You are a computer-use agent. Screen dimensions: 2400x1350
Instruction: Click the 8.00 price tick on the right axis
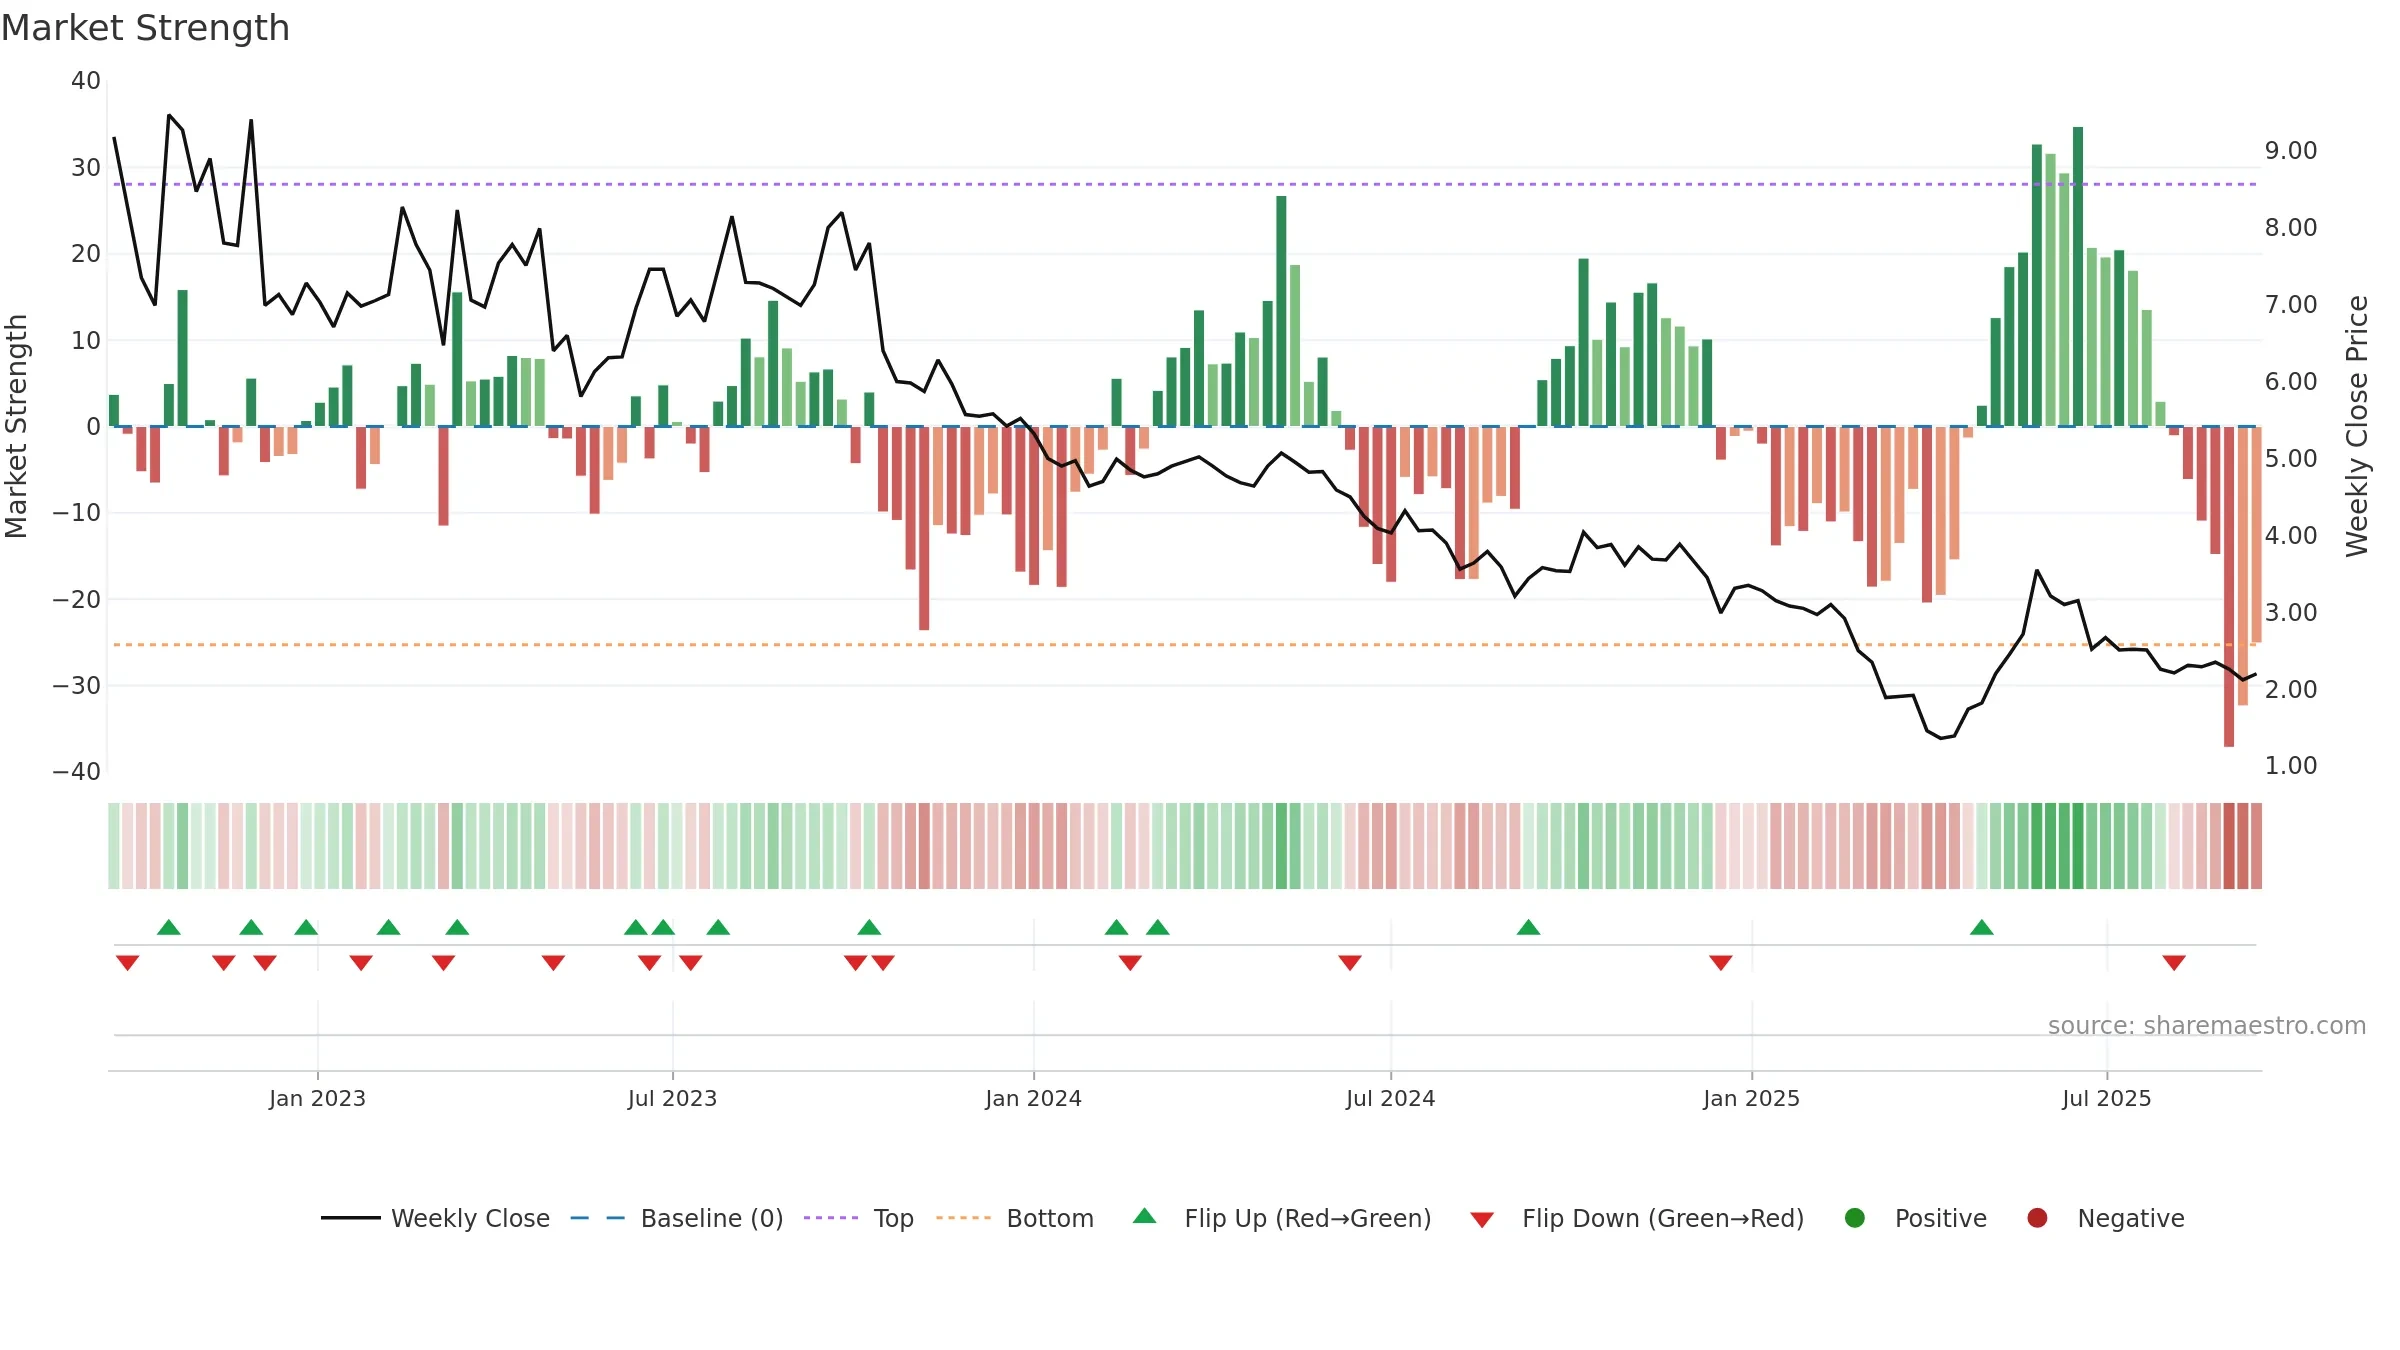[x=2291, y=227]
